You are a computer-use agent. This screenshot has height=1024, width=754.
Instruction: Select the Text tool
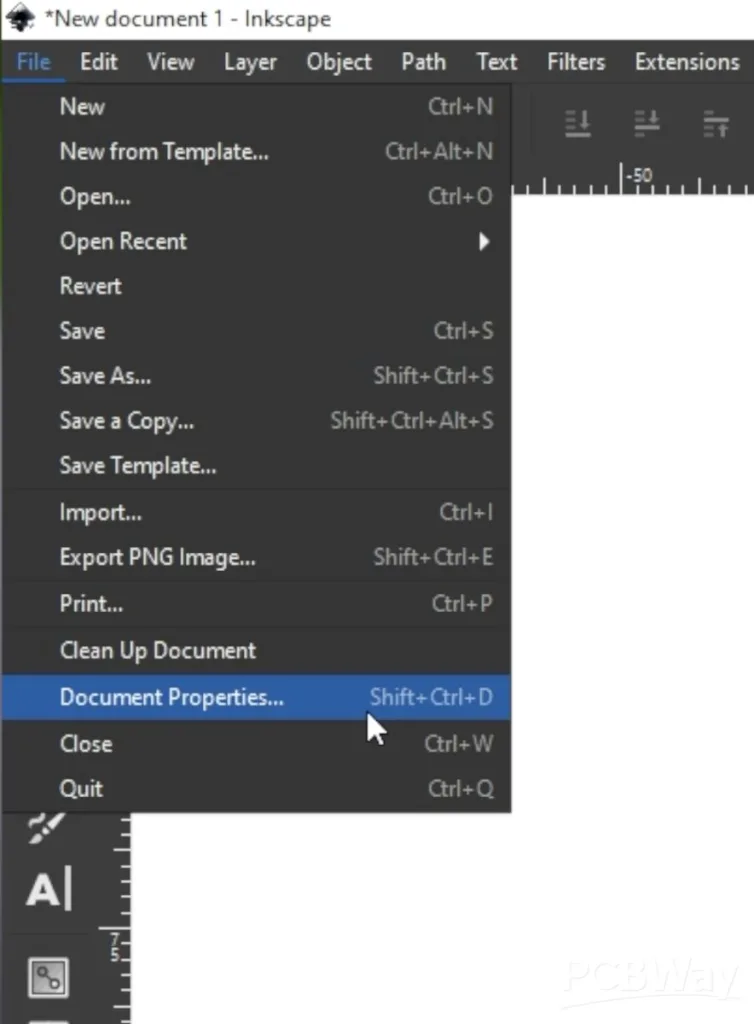[48, 889]
